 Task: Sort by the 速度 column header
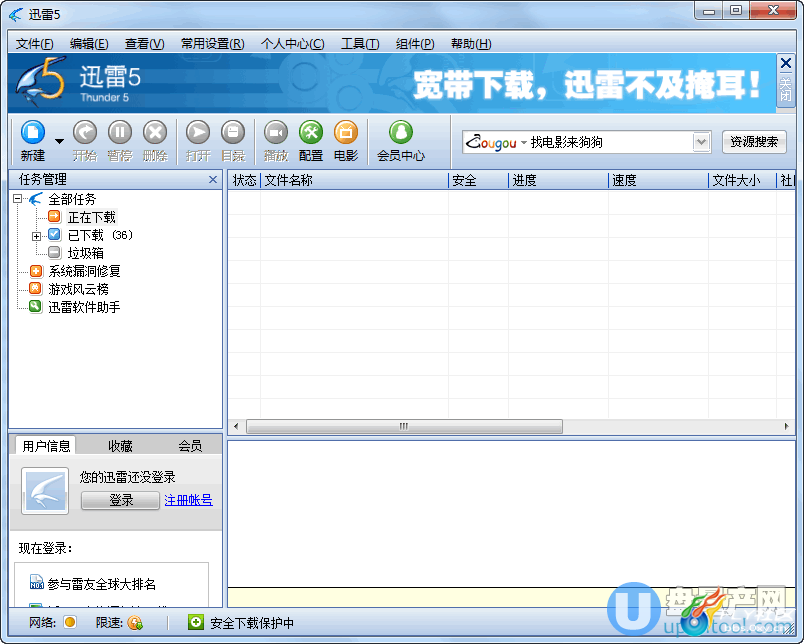click(x=658, y=180)
